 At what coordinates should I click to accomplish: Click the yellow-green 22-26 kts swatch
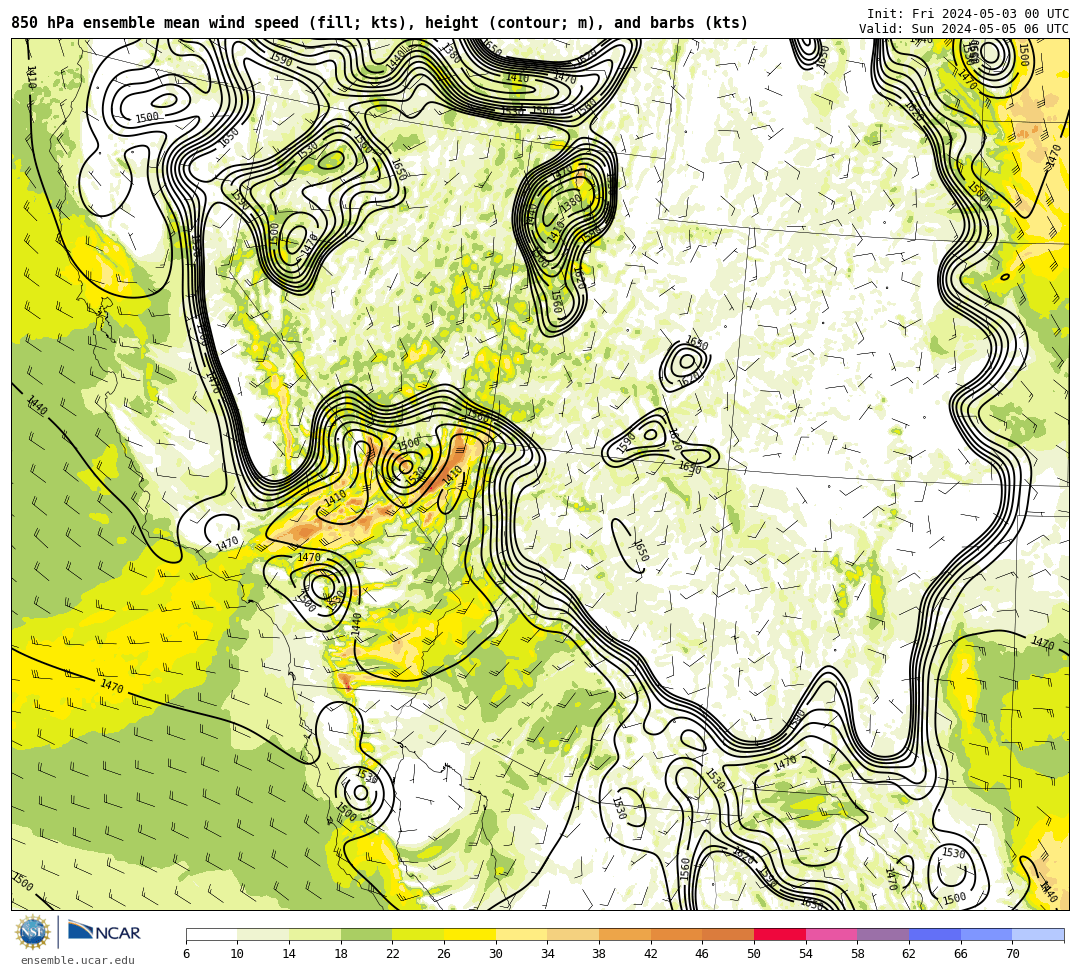click(x=418, y=934)
